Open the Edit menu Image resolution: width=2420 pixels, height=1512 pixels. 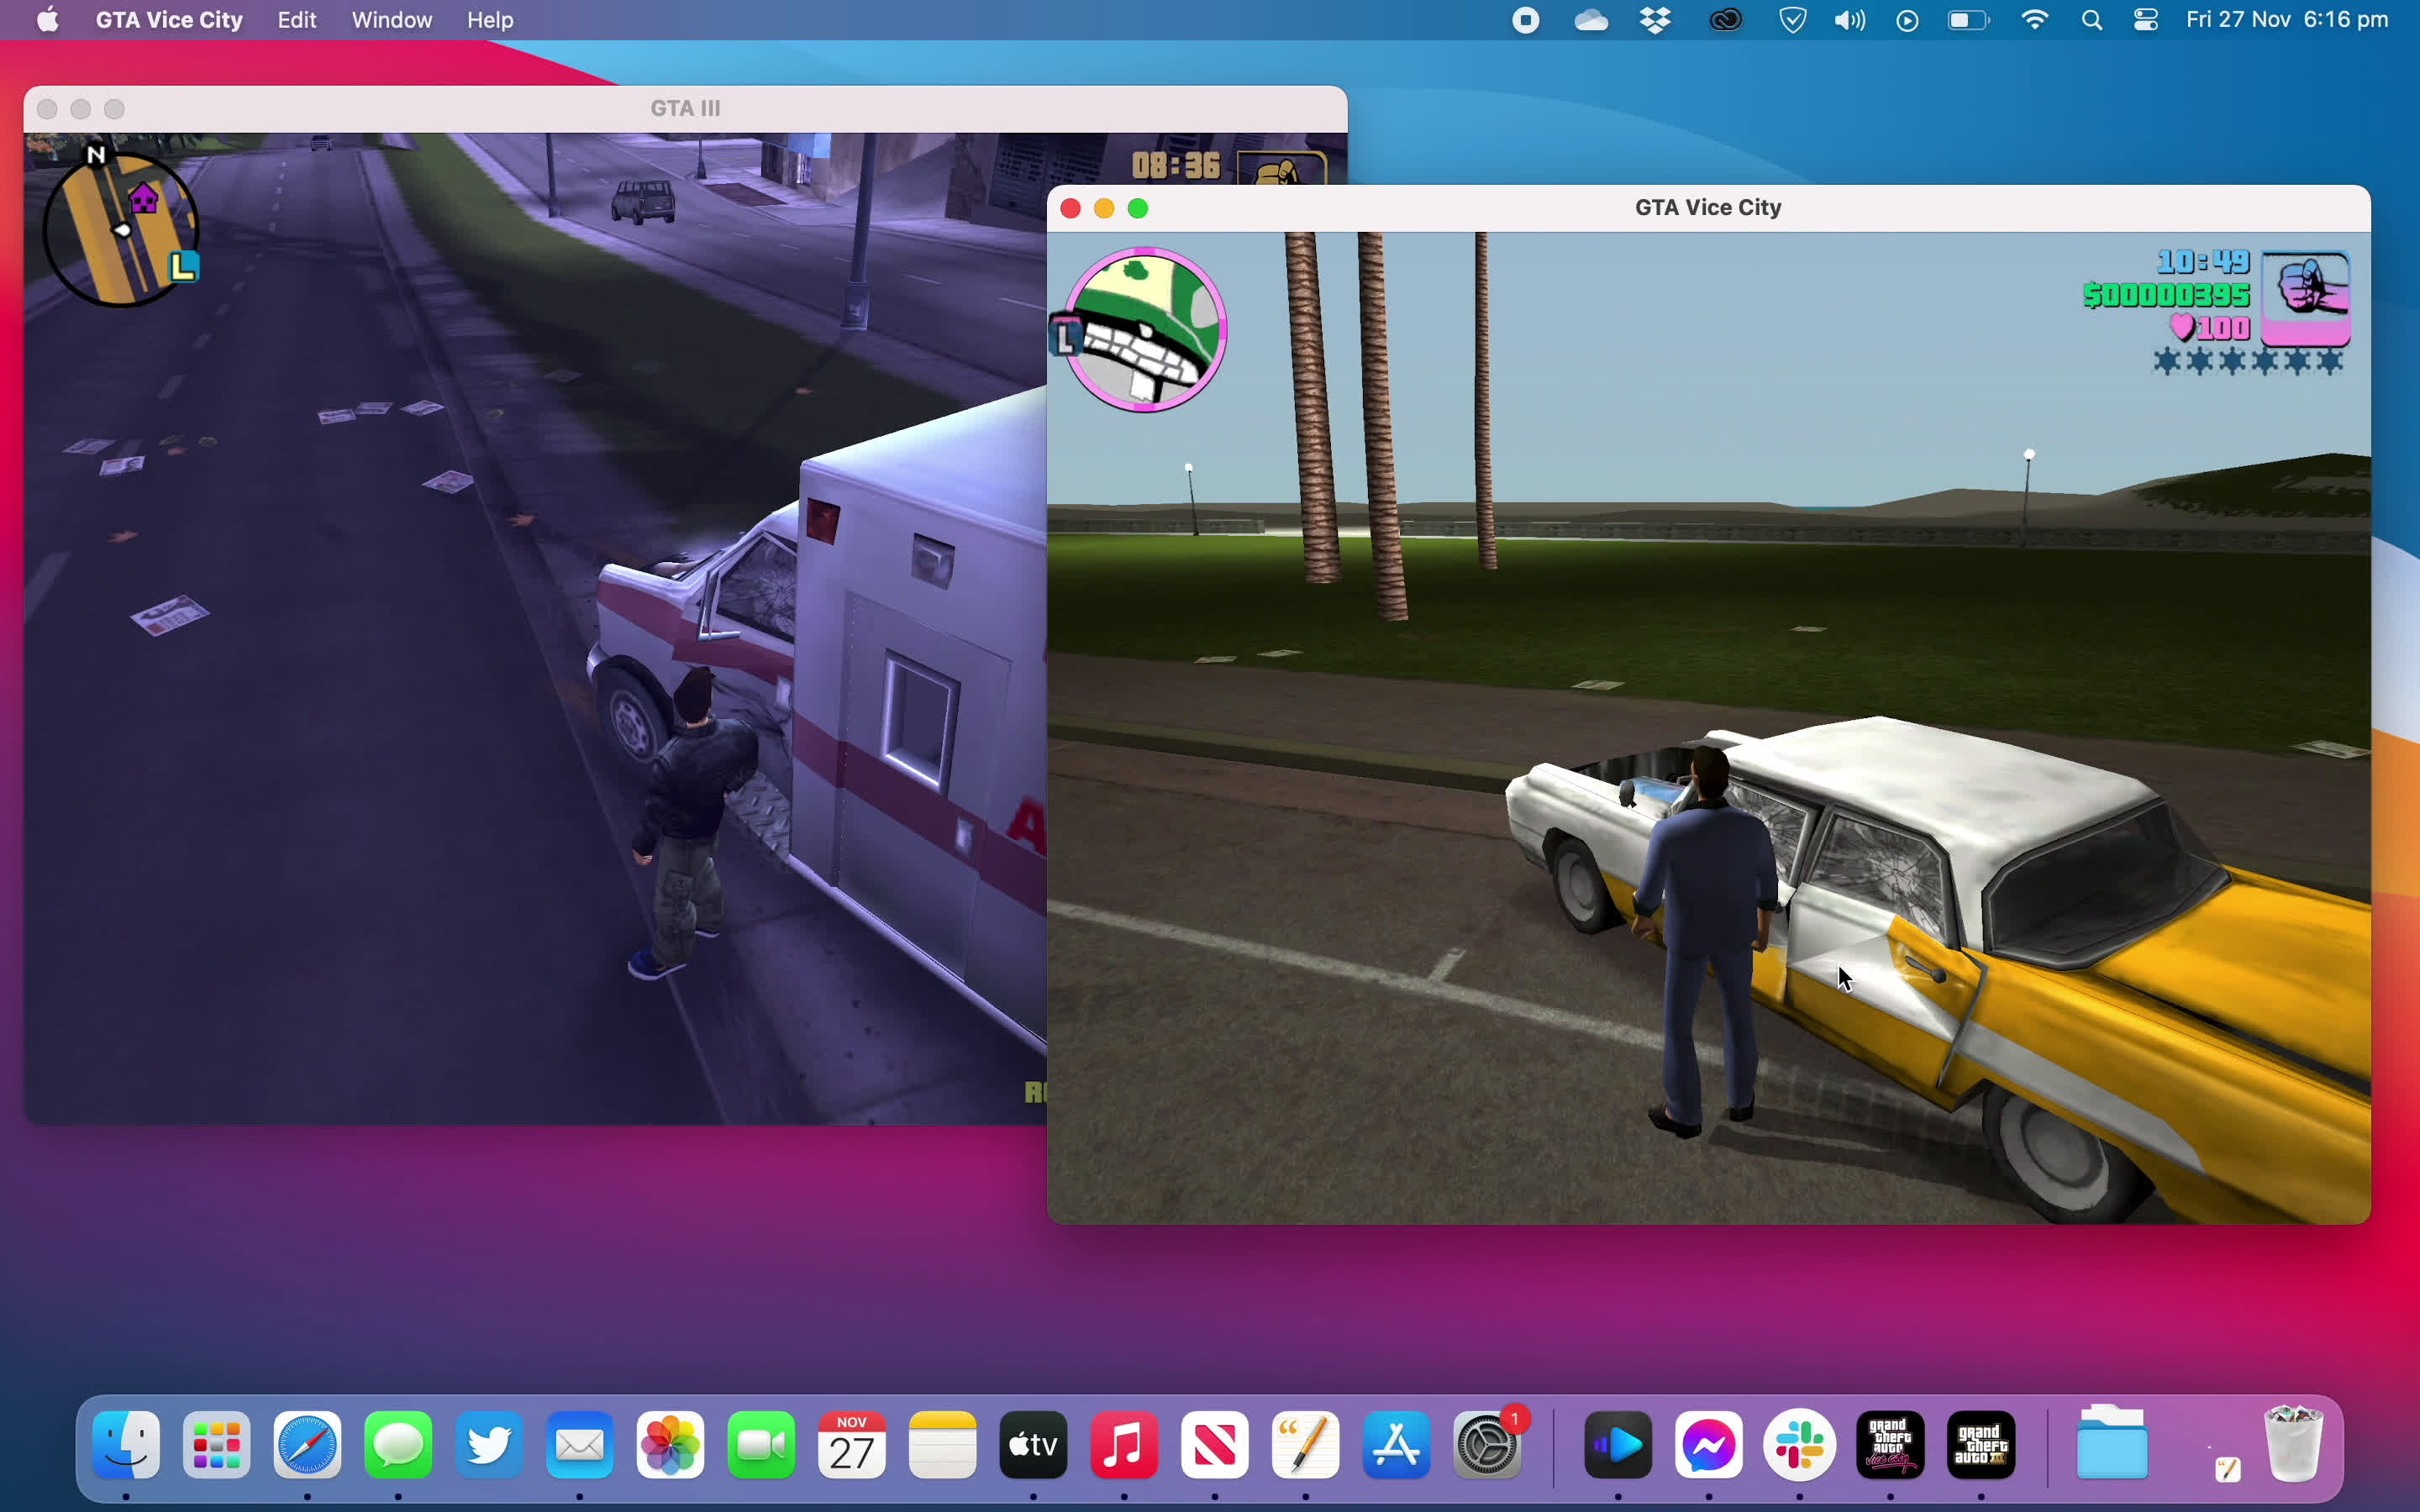click(296, 19)
